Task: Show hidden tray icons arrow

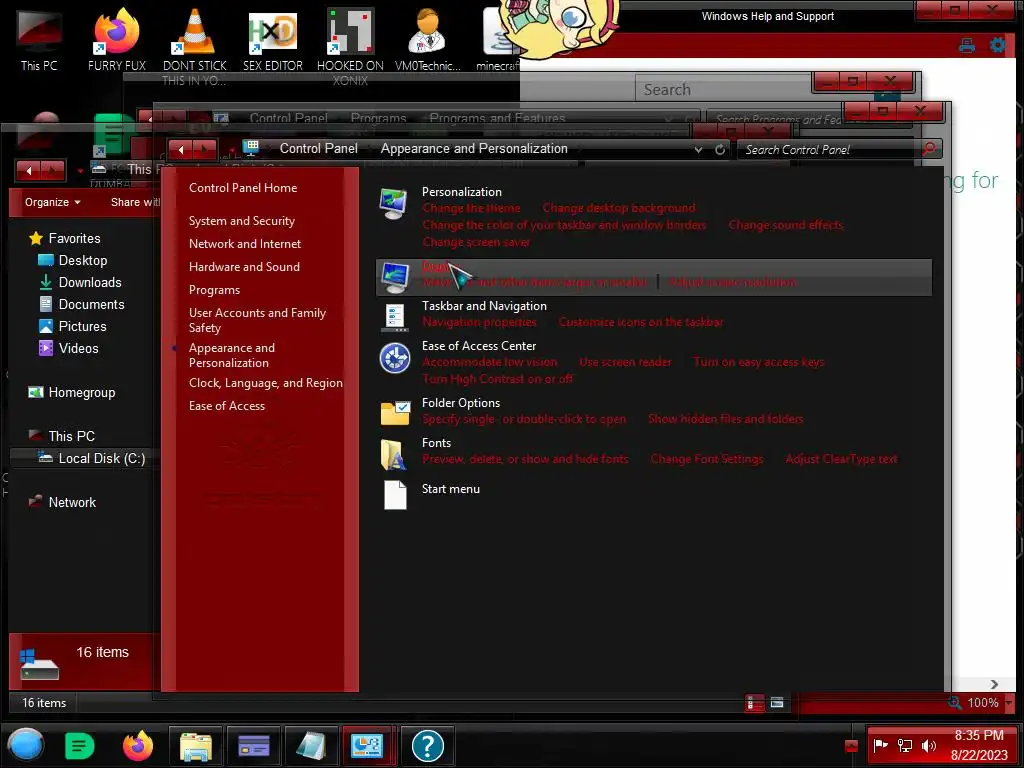Action: pyautogui.click(x=852, y=746)
